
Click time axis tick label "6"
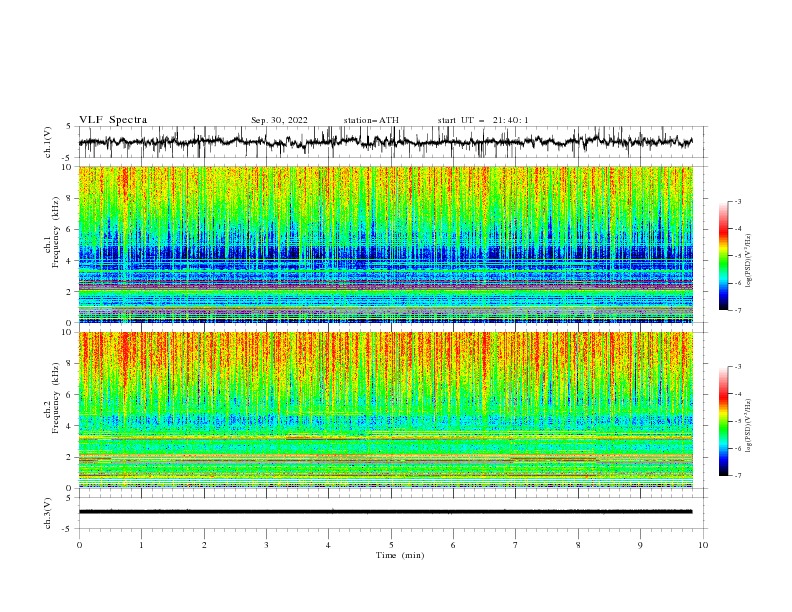[453, 545]
